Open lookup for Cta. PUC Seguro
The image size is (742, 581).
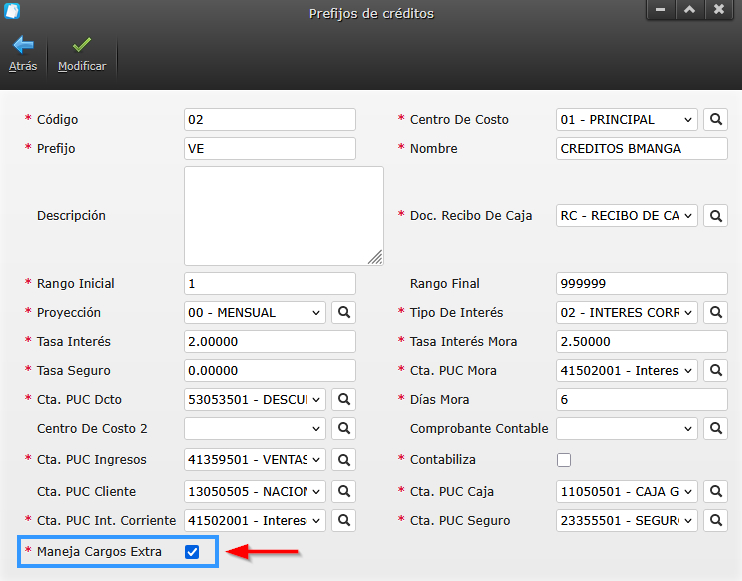tap(715, 520)
